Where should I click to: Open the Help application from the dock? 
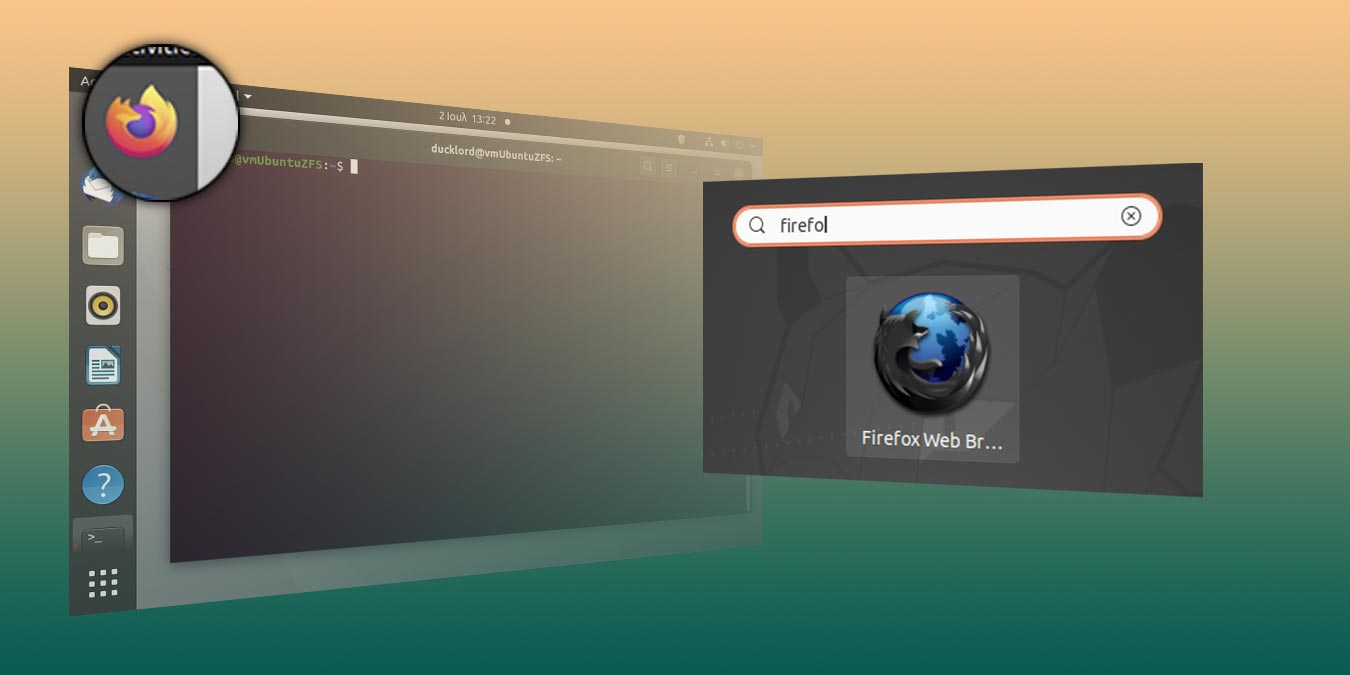(103, 484)
